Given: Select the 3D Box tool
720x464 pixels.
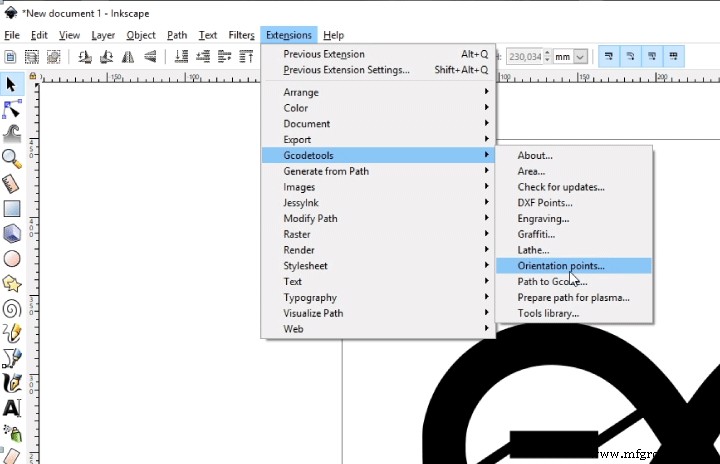Looking at the screenshot, I should (12, 233).
